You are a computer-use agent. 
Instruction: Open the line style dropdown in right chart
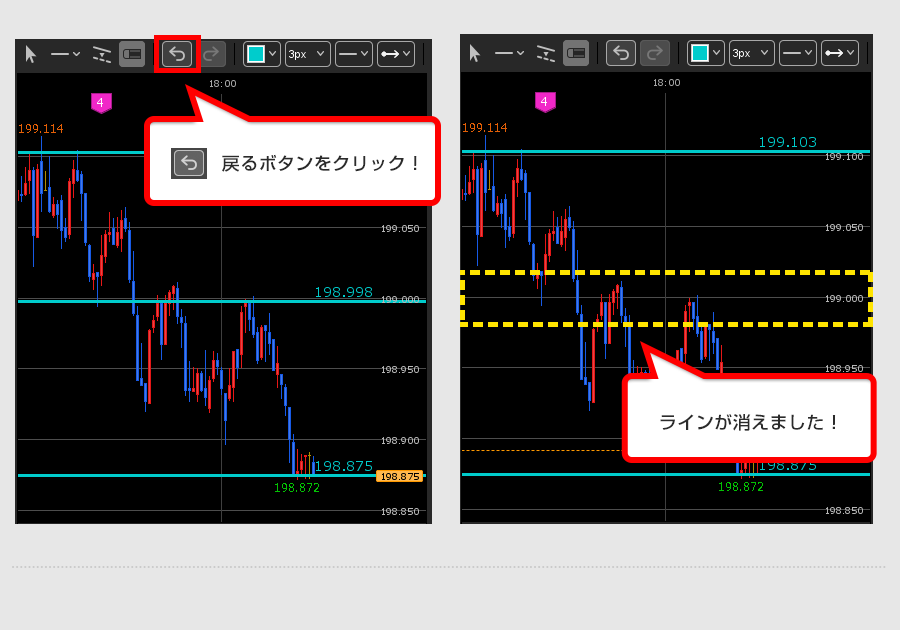coord(797,53)
